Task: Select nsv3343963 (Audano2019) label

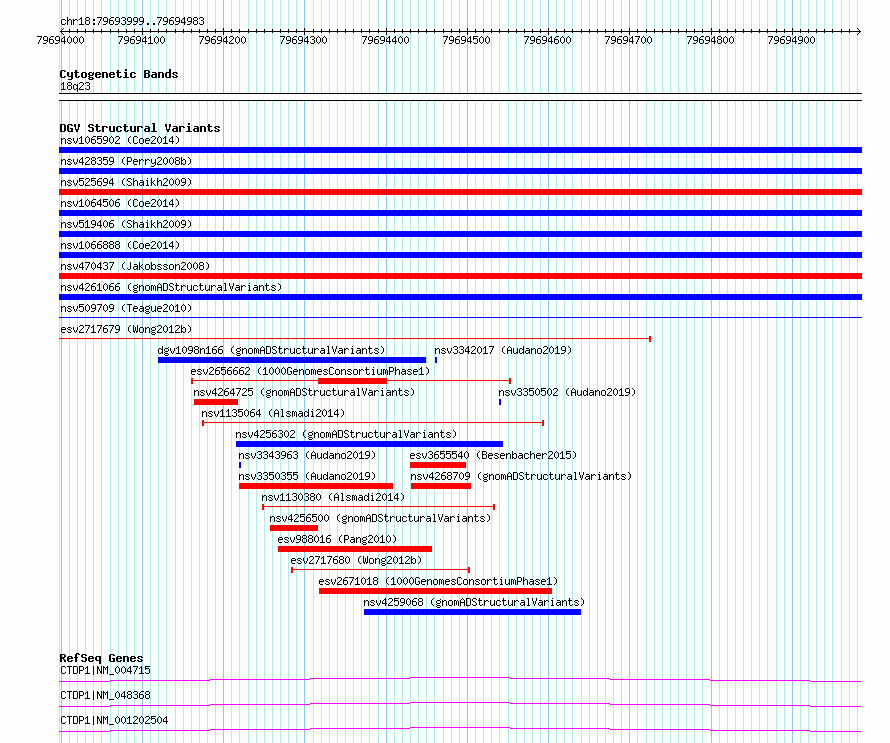Action: (307, 455)
